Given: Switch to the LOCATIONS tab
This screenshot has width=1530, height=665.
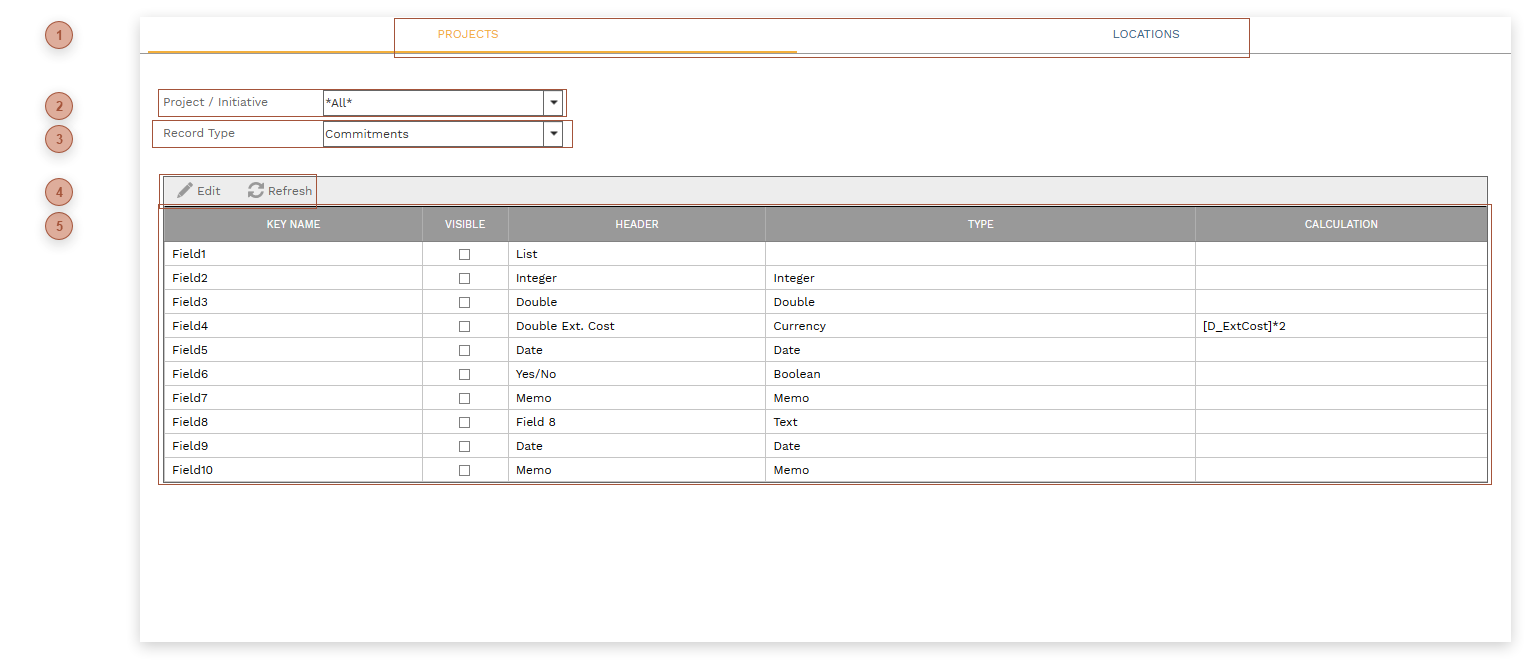Looking at the screenshot, I should click(1145, 33).
